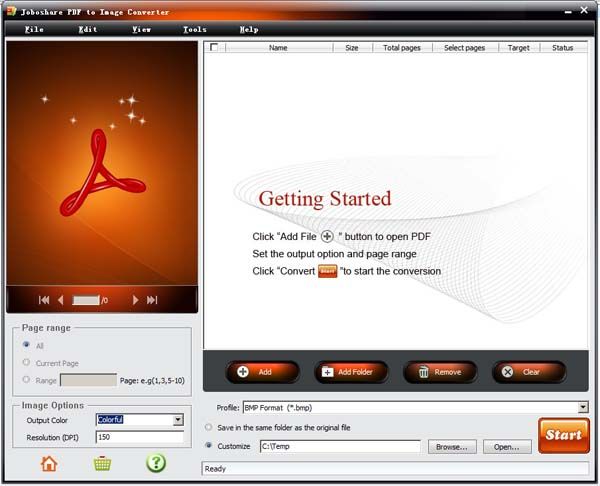Screen dimensions: 600x486
Task: Jump to the last page in preview
Action: point(152,300)
